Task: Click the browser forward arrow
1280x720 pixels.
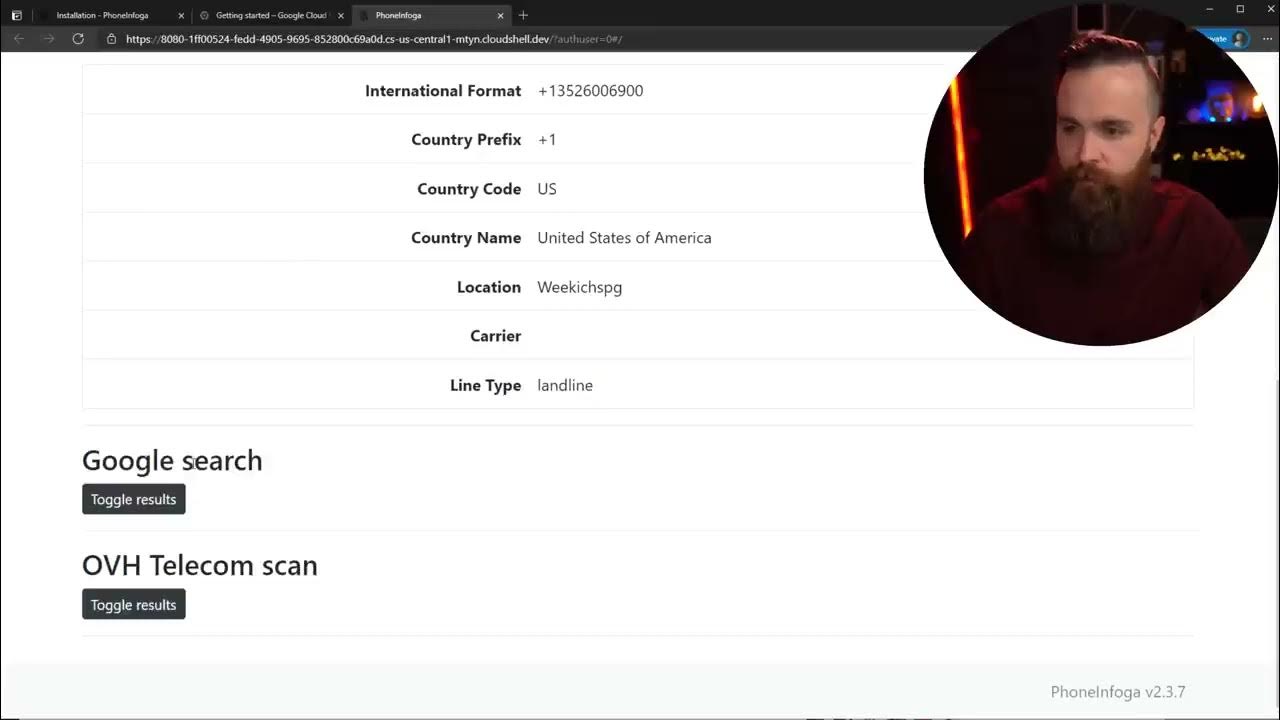Action: 48,39
